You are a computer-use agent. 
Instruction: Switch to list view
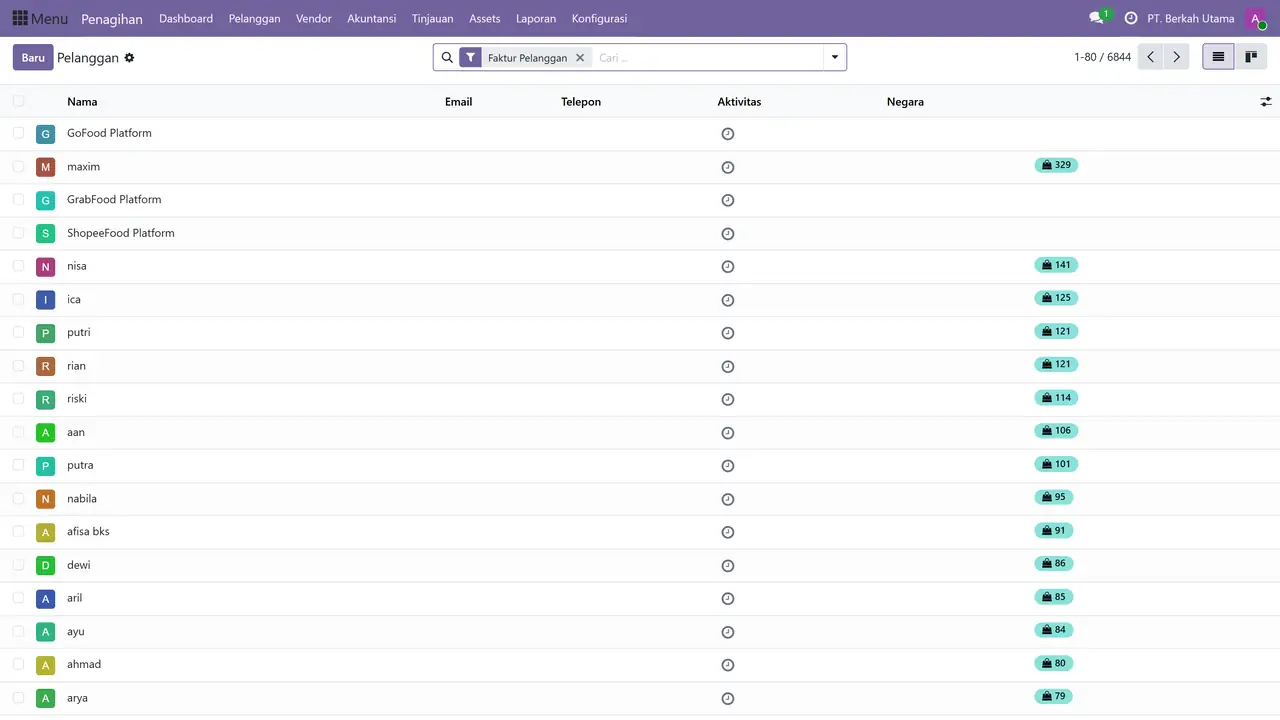(x=1218, y=57)
